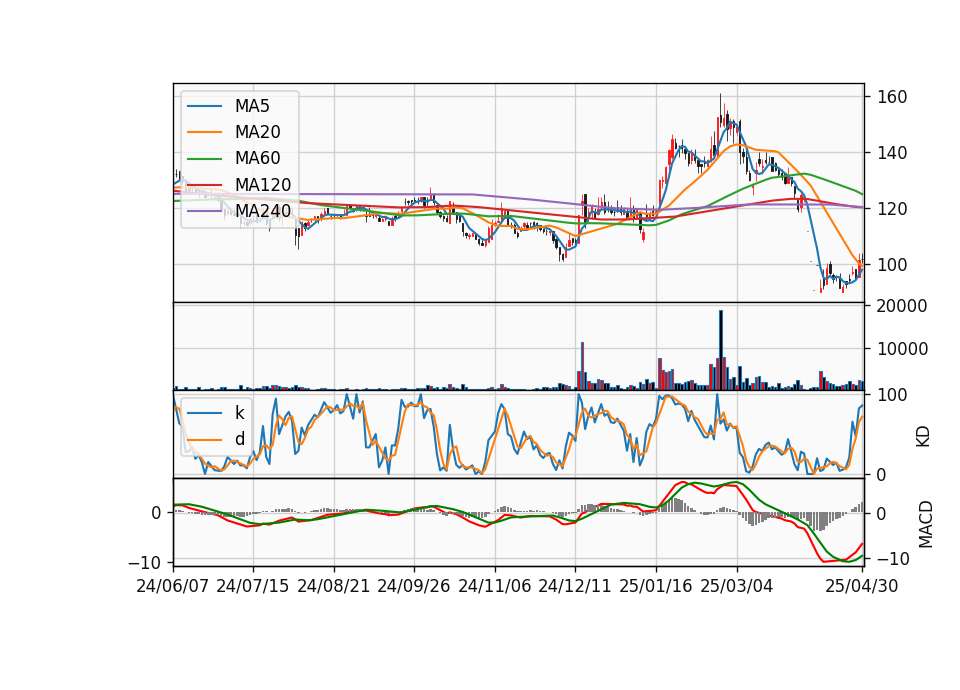Click the 24/08/21 date label

(334, 586)
